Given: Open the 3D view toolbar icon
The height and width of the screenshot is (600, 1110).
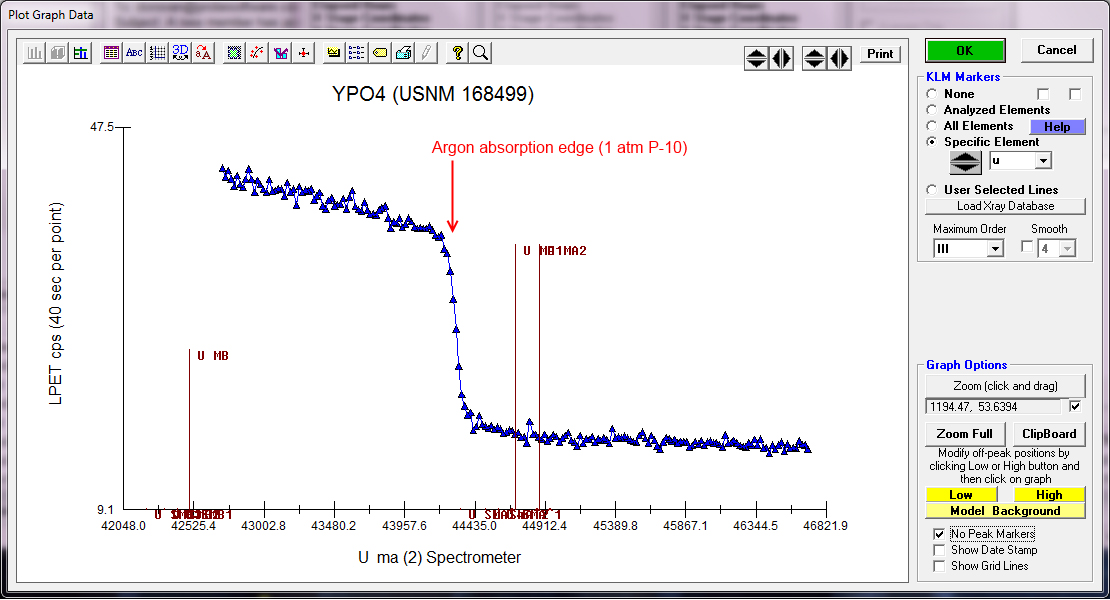Looking at the screenshot, I should [181, 53].
